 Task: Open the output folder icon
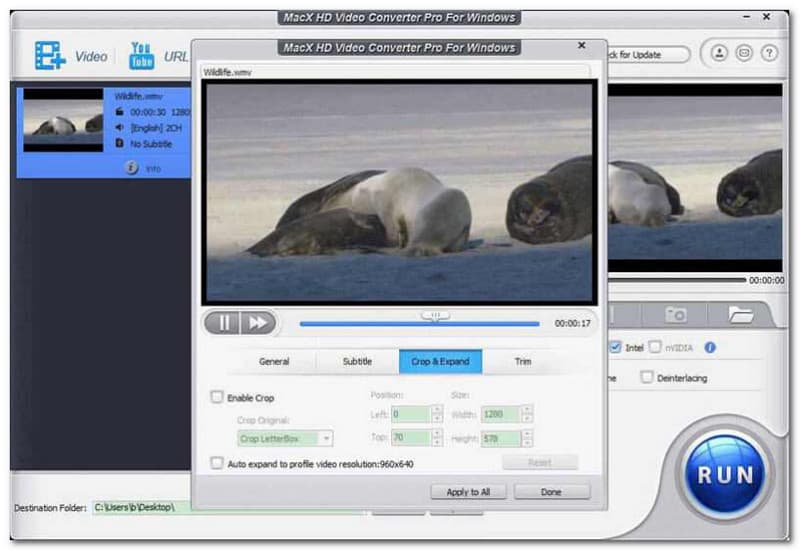[741, 315]
